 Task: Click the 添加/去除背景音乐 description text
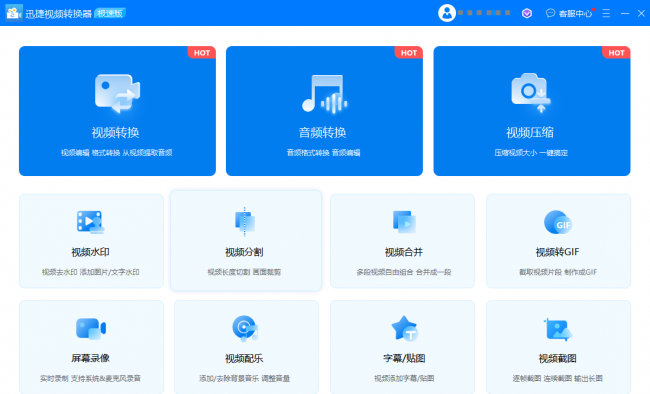244,378
